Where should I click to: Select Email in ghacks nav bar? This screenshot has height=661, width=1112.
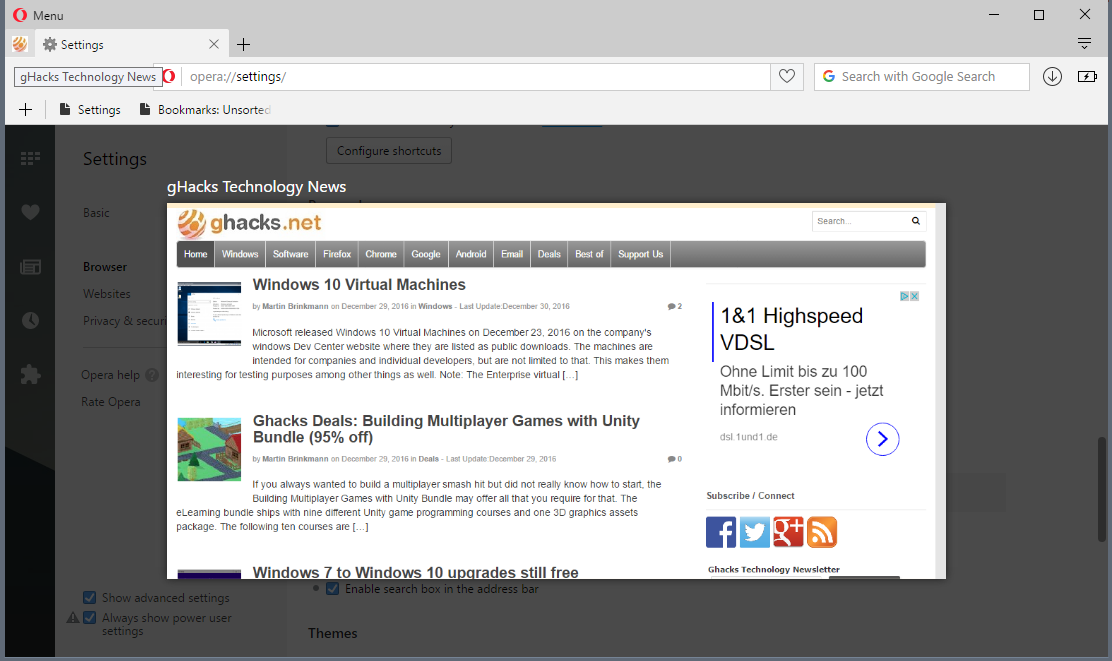pos(512,254)
